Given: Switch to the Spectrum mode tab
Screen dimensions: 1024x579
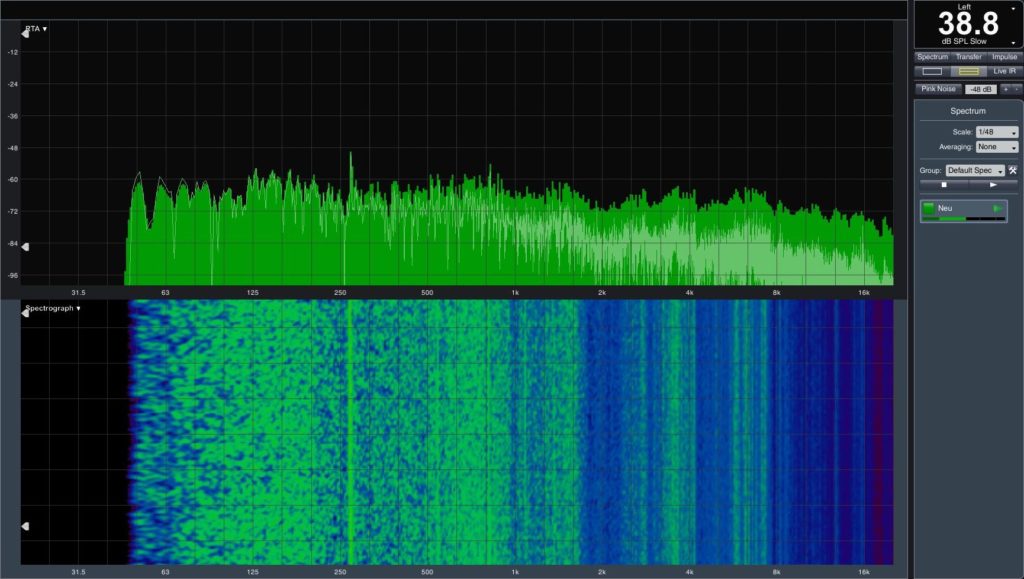Looking at the screenshot, I should tap(932, 57).
